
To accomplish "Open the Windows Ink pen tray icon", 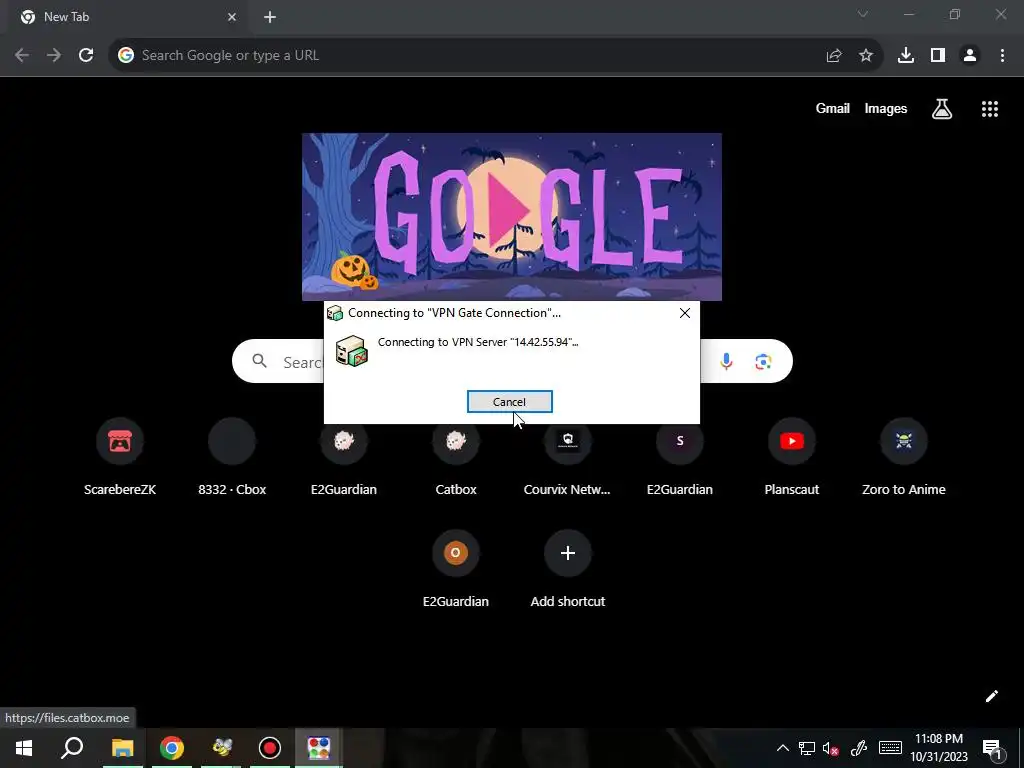I will point(859,748).
